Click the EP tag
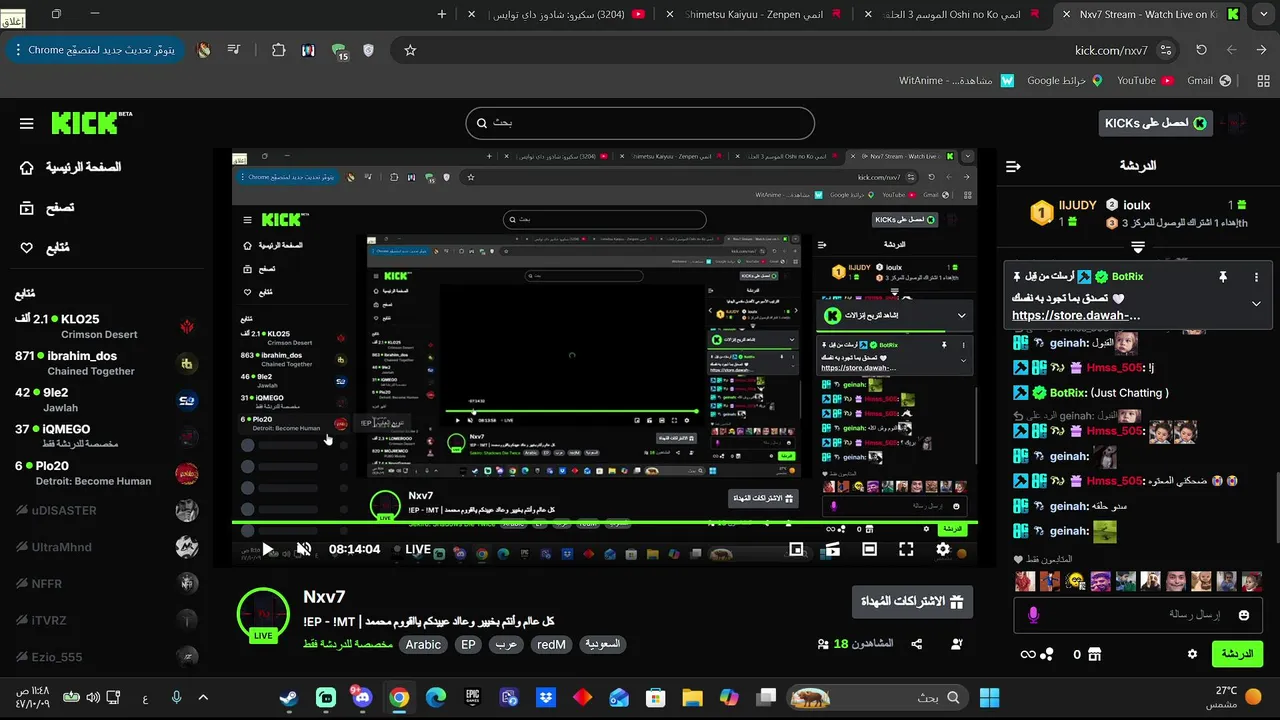 468,645
